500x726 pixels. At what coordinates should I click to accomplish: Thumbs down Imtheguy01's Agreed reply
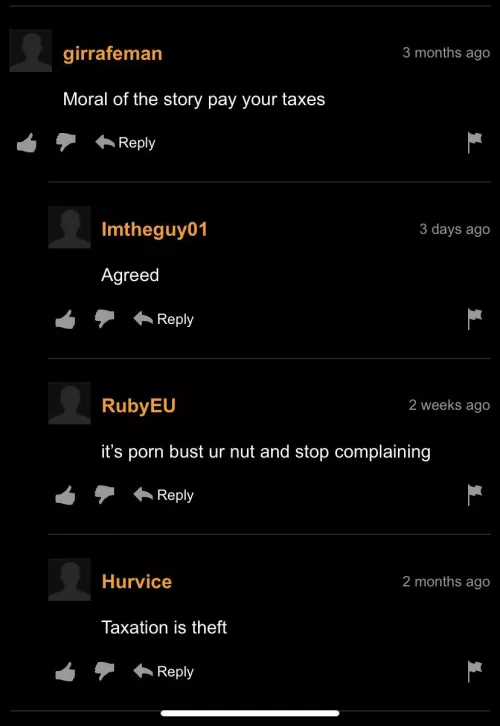tap(104, 319)
